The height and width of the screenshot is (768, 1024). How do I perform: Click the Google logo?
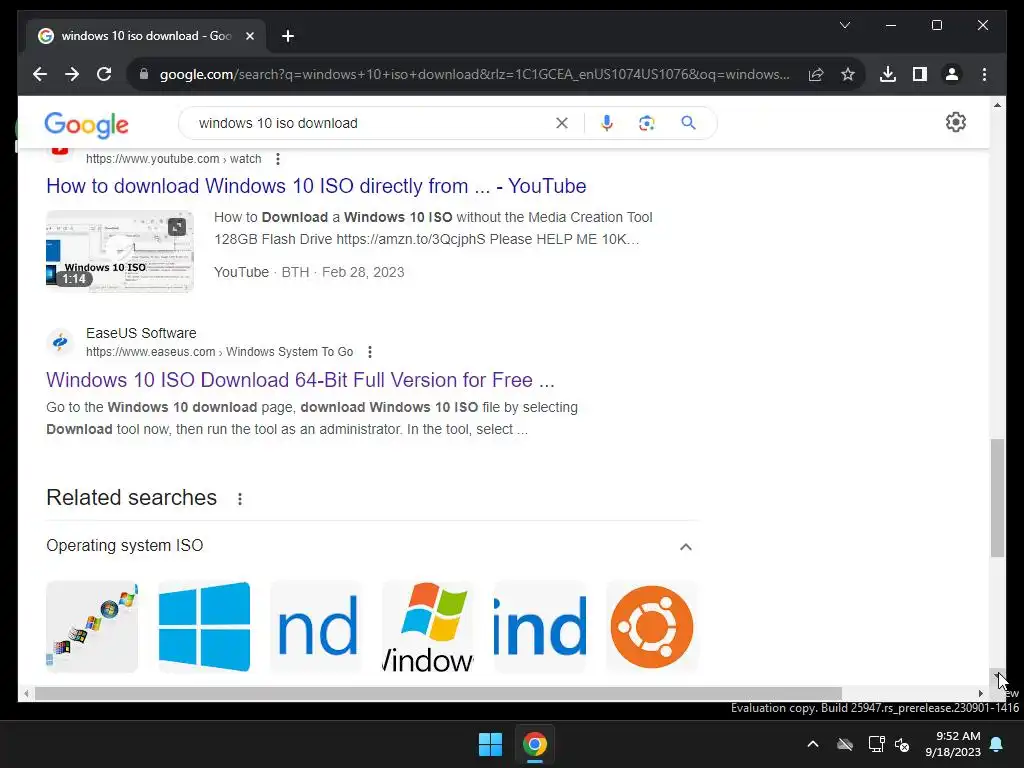click(x=86, y=124)
